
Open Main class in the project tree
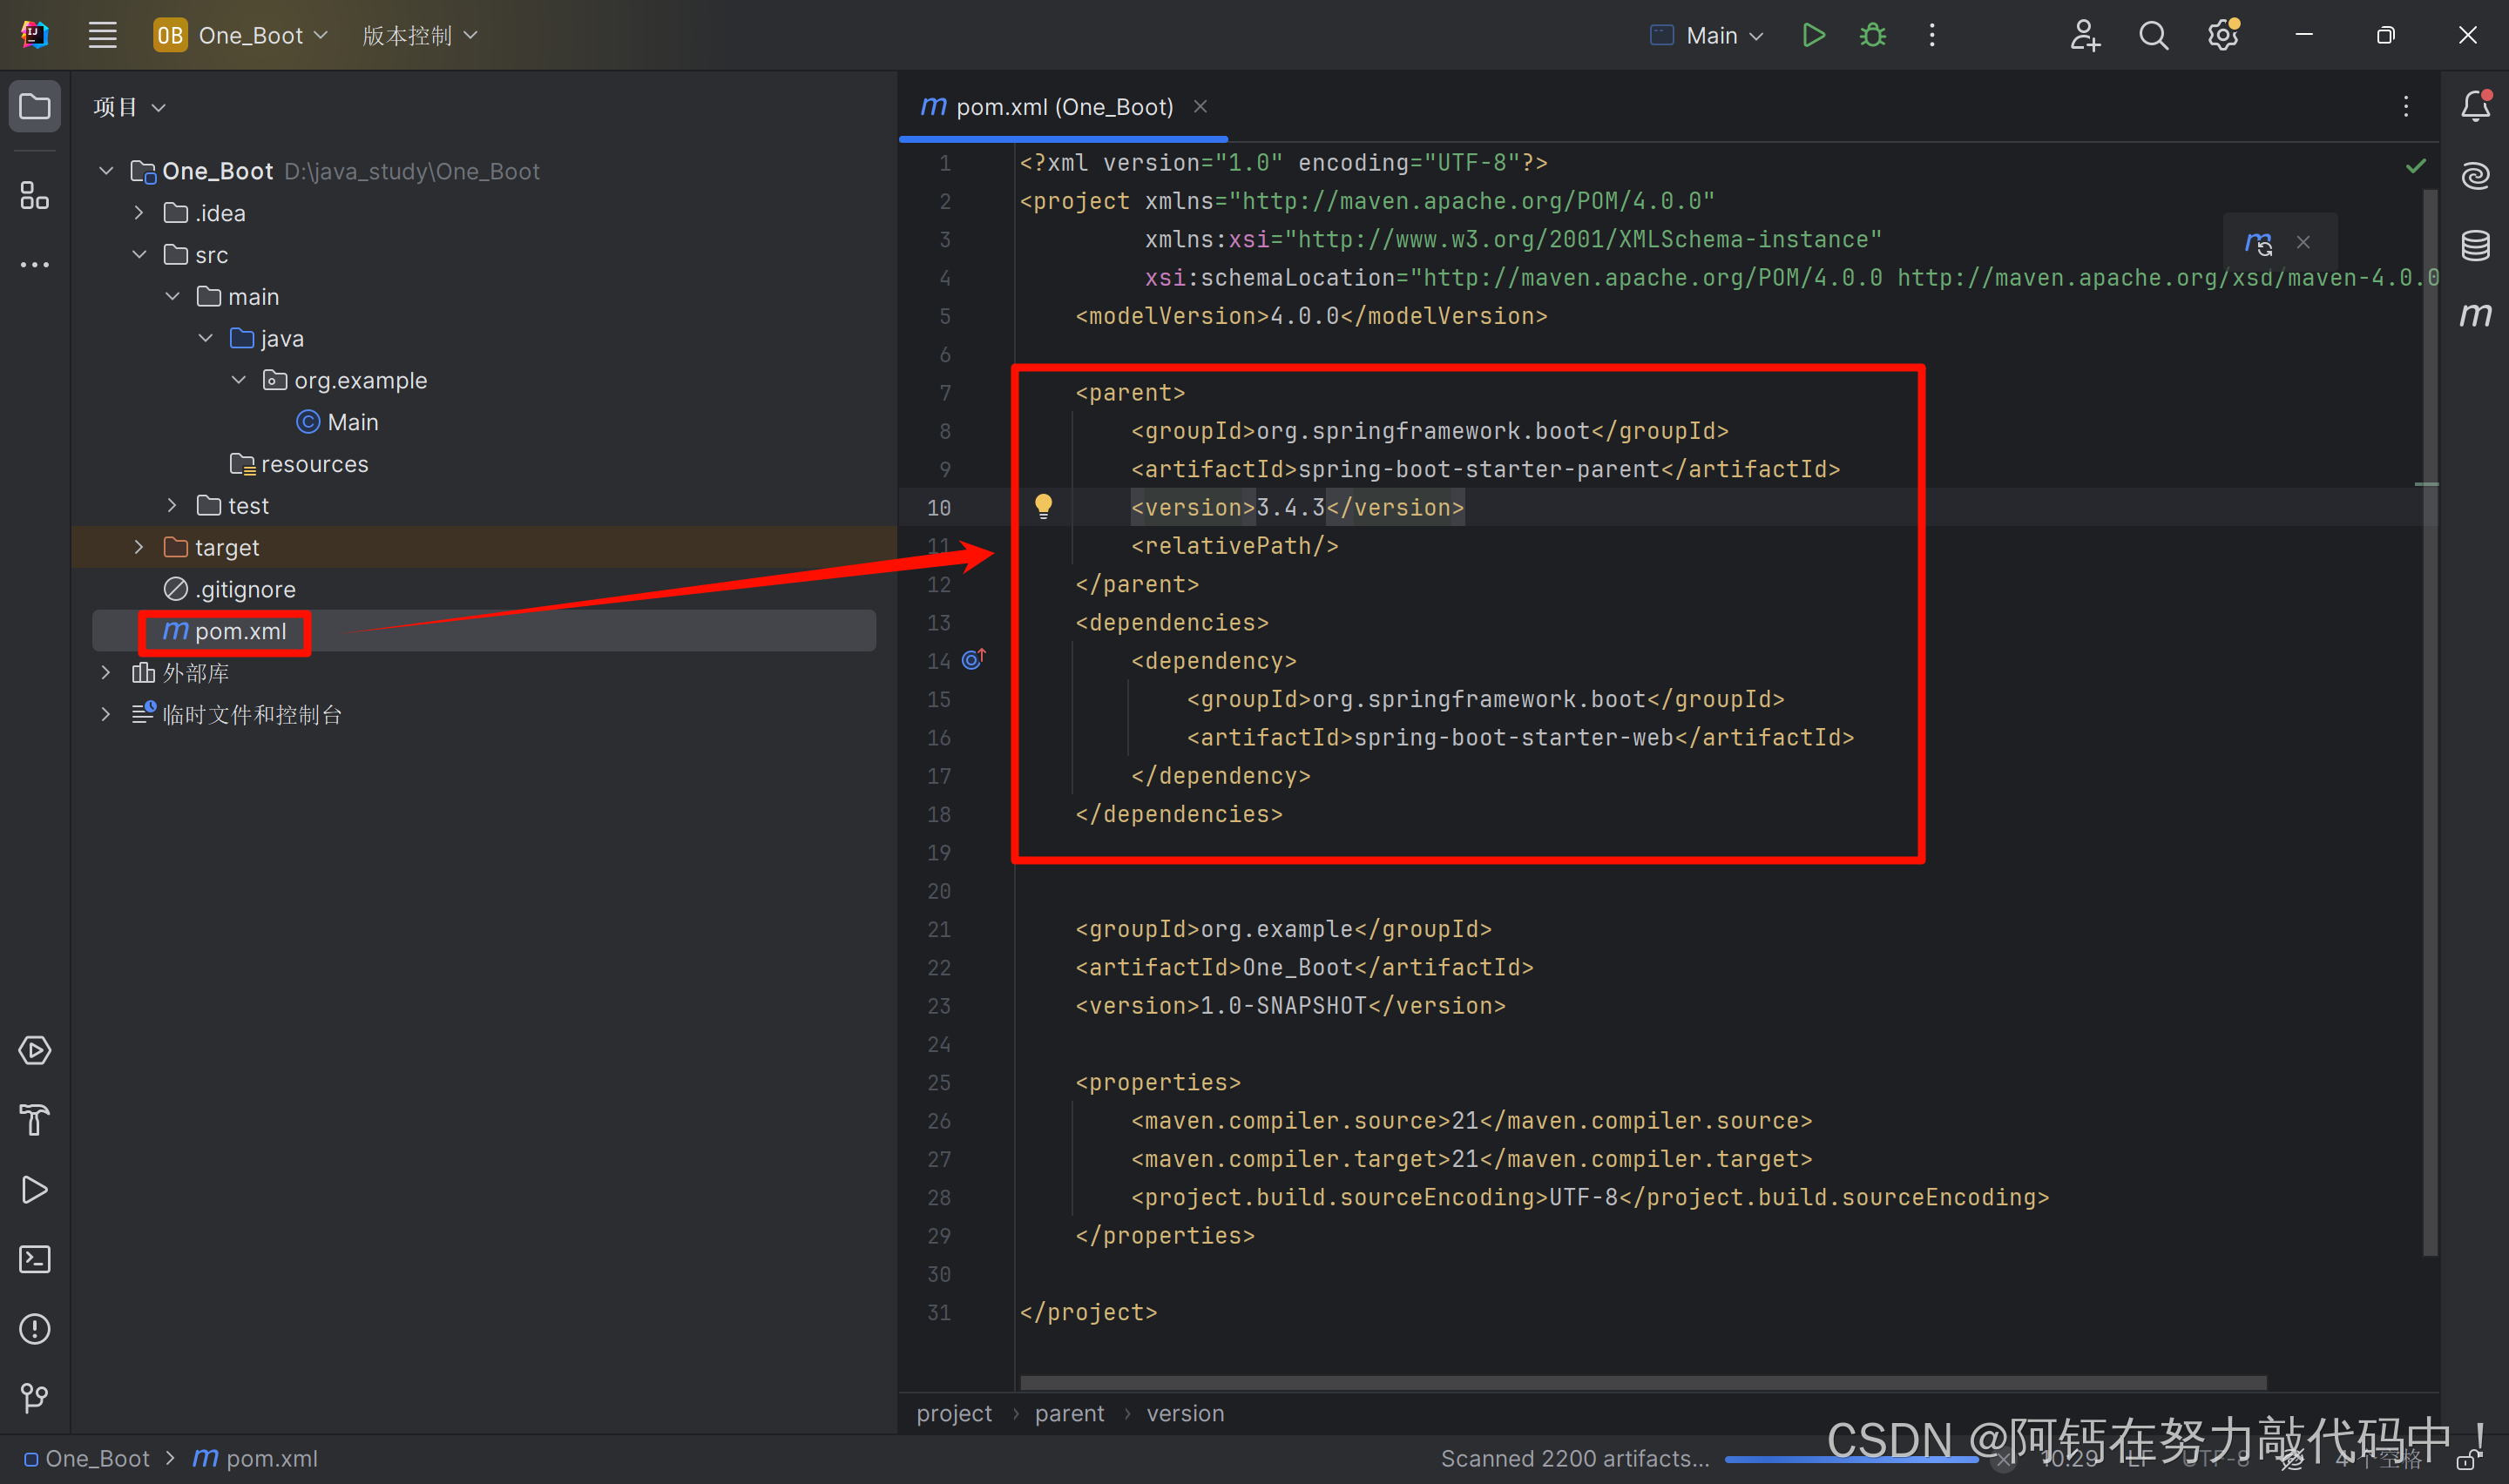(352, 422)
